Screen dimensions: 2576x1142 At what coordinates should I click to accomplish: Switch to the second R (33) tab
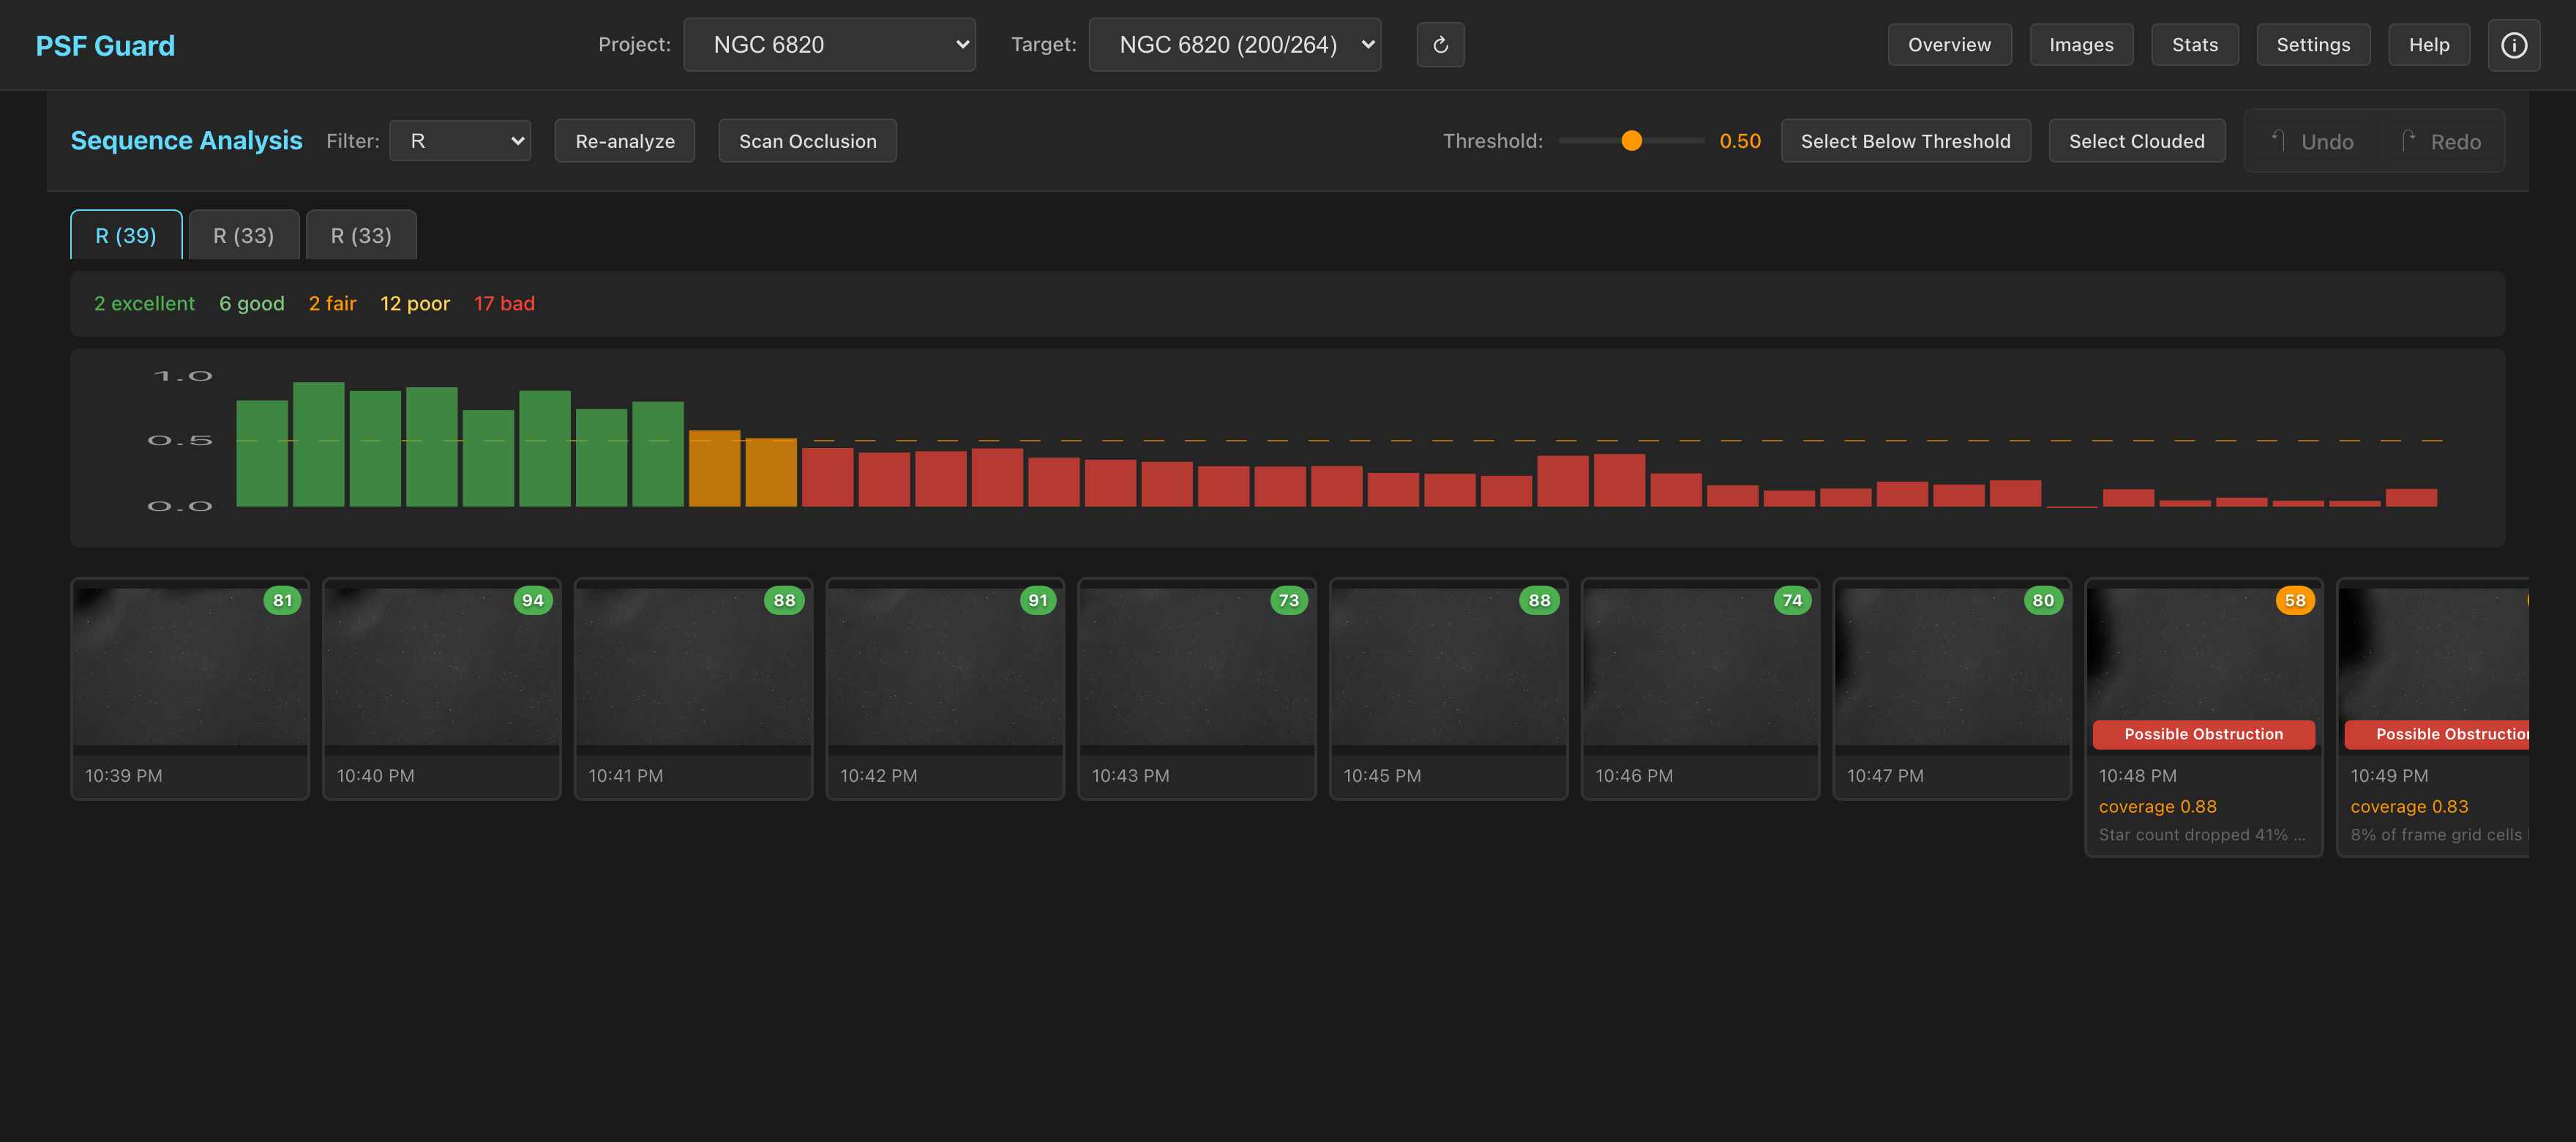(361, 235)
